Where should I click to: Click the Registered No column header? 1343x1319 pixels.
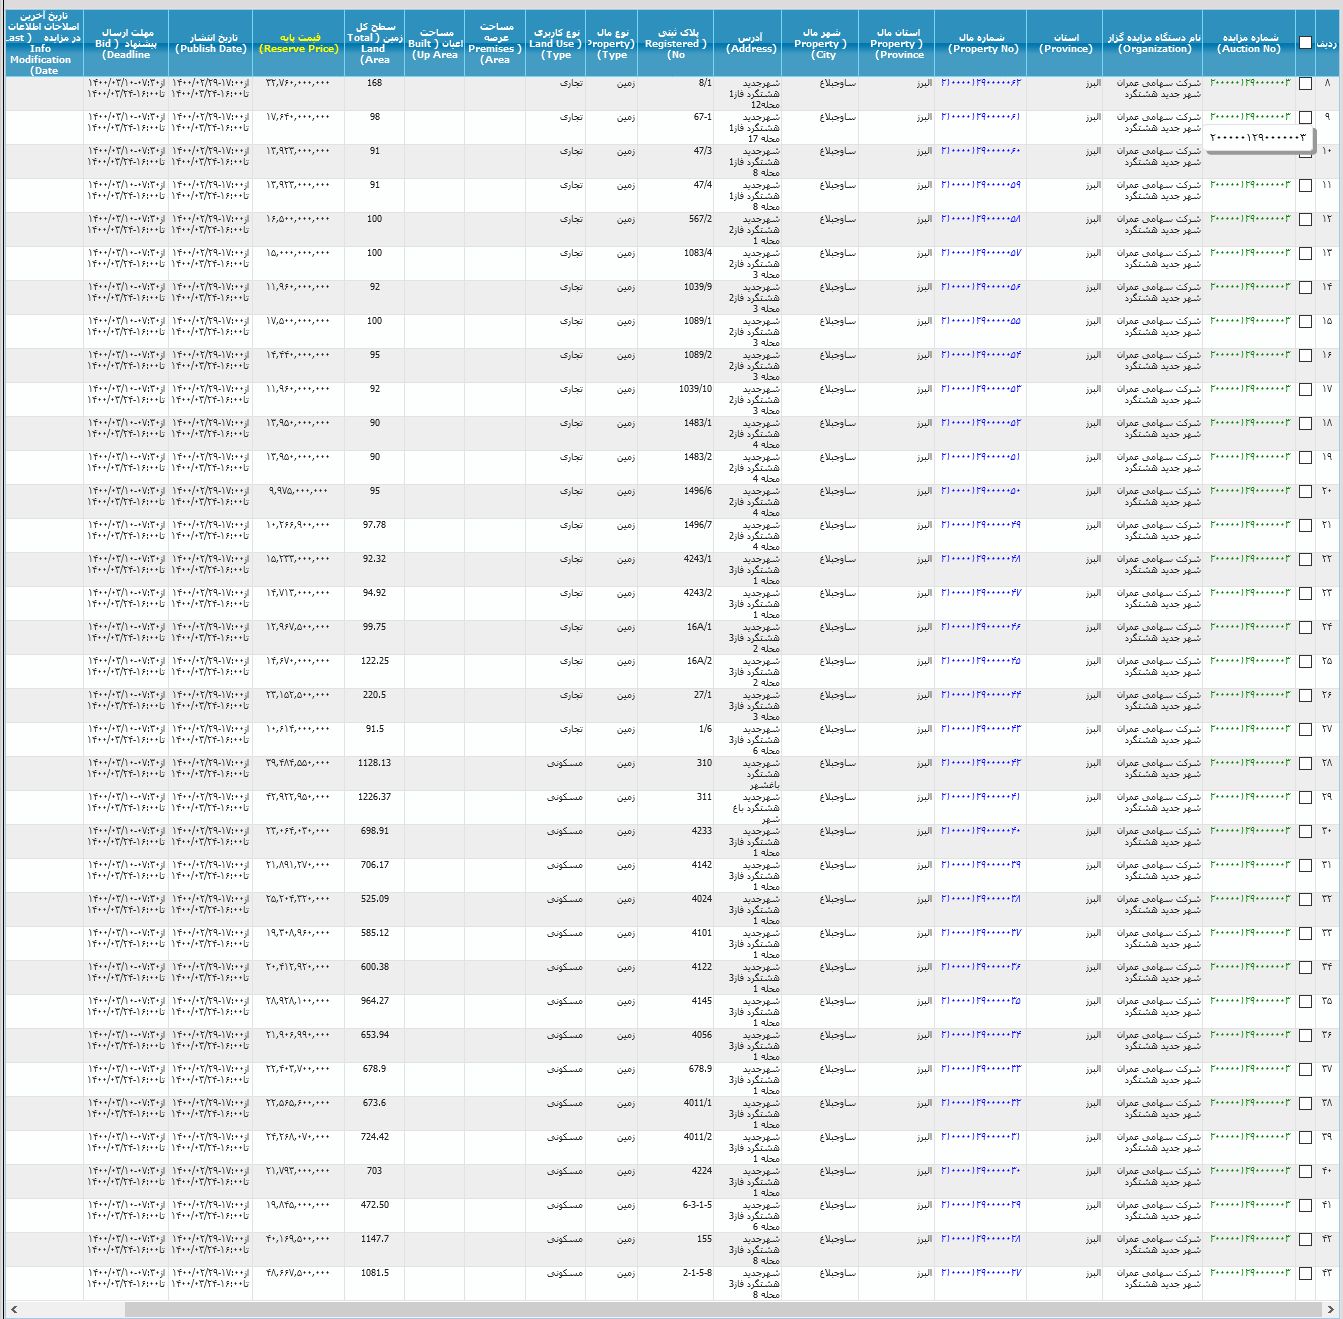pyautogui.click(x=676, y=43)
